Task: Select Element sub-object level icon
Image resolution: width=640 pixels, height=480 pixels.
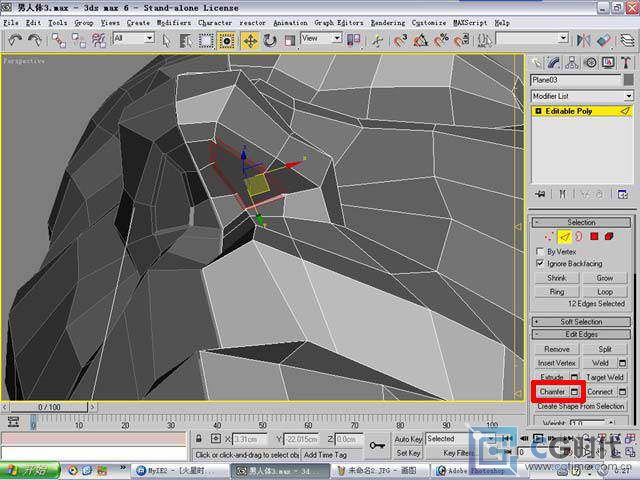Action: click(x=609, y=236)
